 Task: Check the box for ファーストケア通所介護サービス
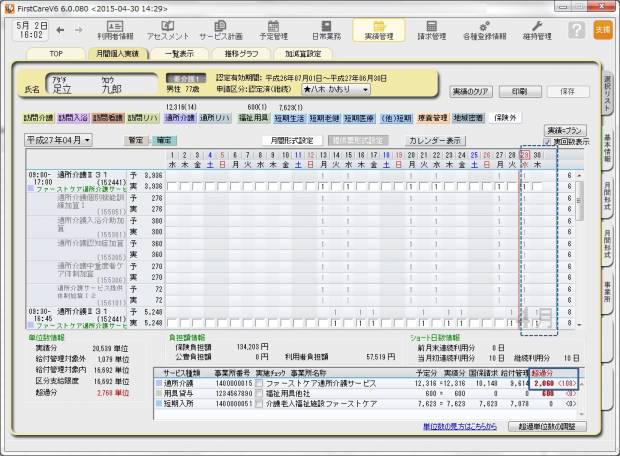(x=259, y=383)
